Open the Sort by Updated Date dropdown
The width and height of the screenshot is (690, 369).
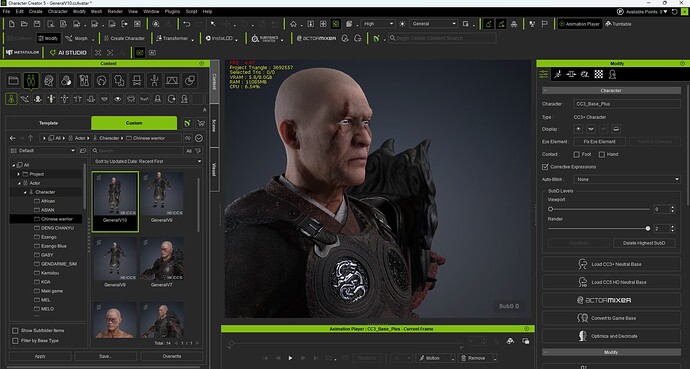click(147, 161)
